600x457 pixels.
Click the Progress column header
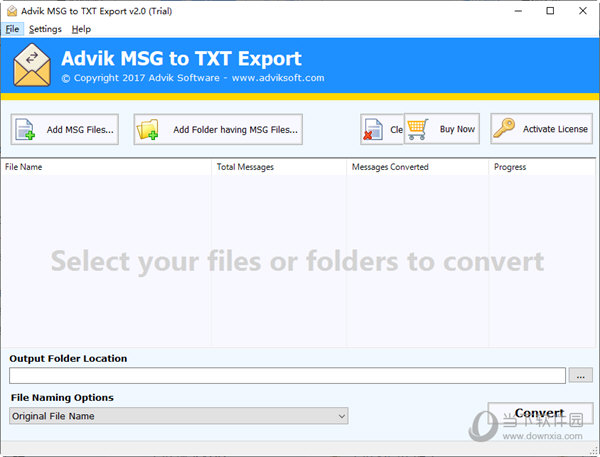pos(542,167)
